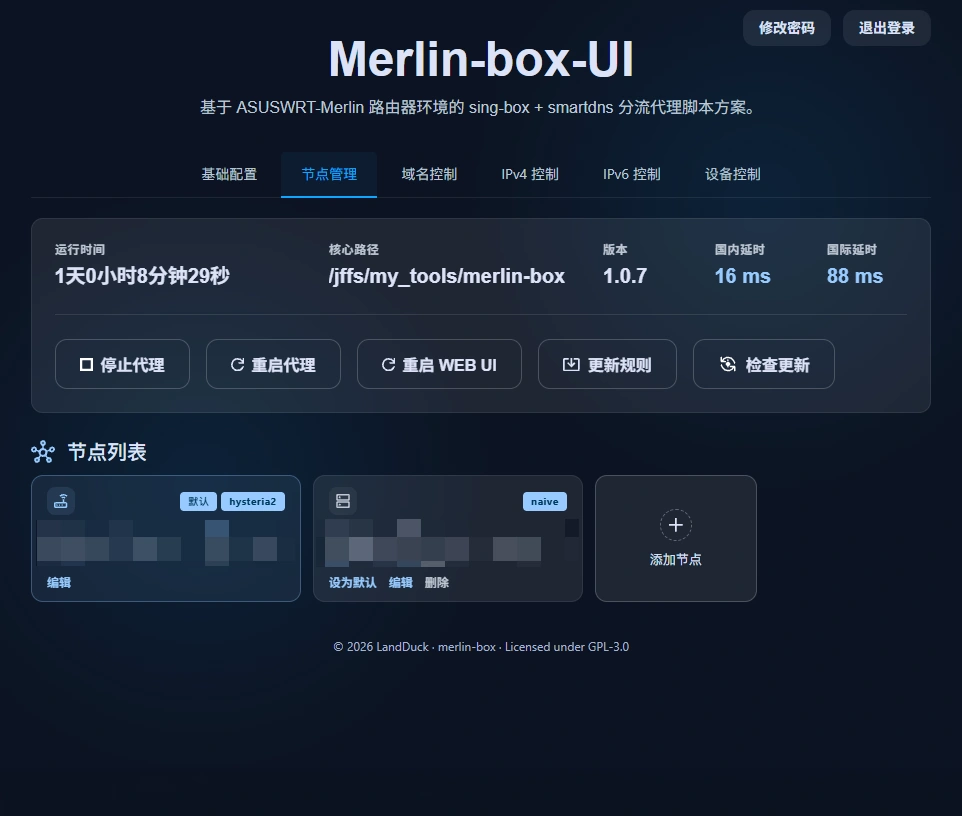Viewport: 962px width, 816px height.
Task: Click the sync icon in 检查更新 button
Action: pyautogui.click(x=728, y=364)
